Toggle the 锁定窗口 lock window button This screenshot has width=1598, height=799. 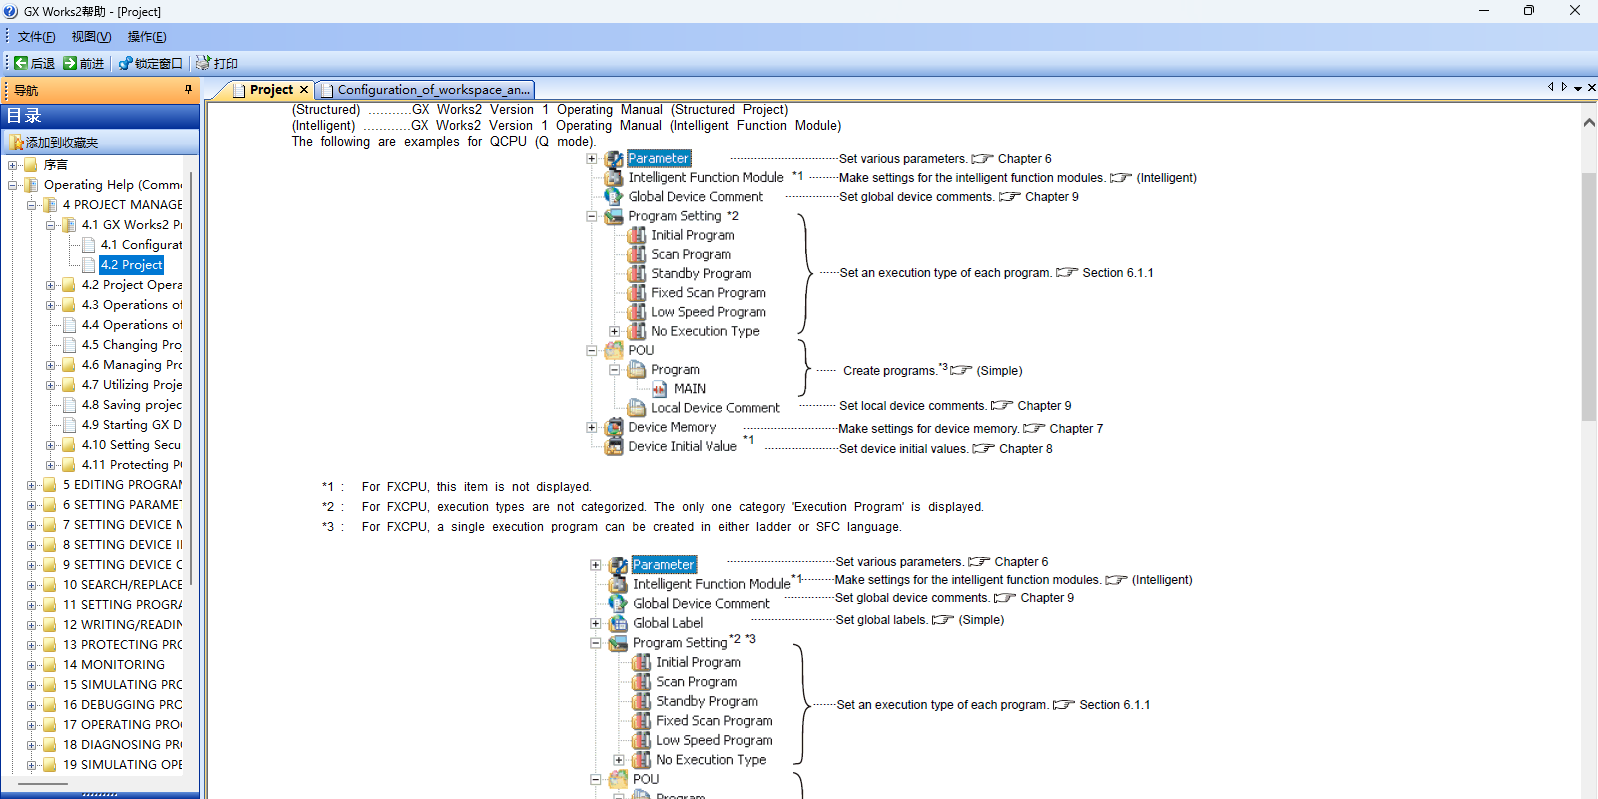(151, 63)
